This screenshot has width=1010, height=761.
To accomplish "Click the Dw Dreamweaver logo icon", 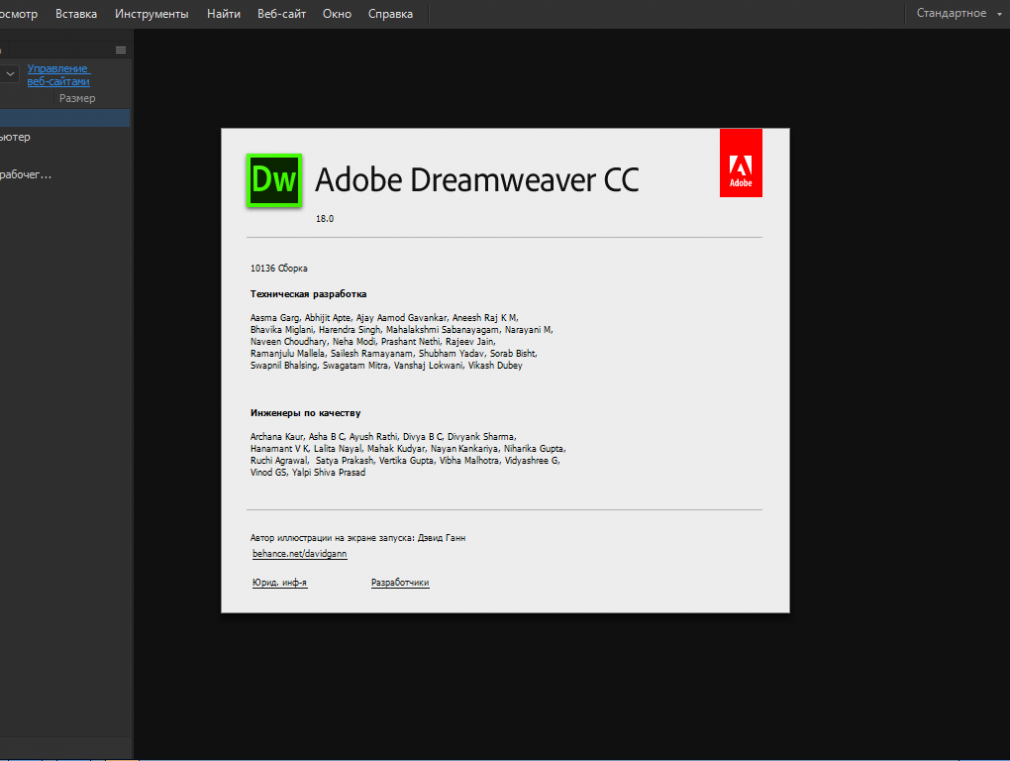I will point(274,180).
